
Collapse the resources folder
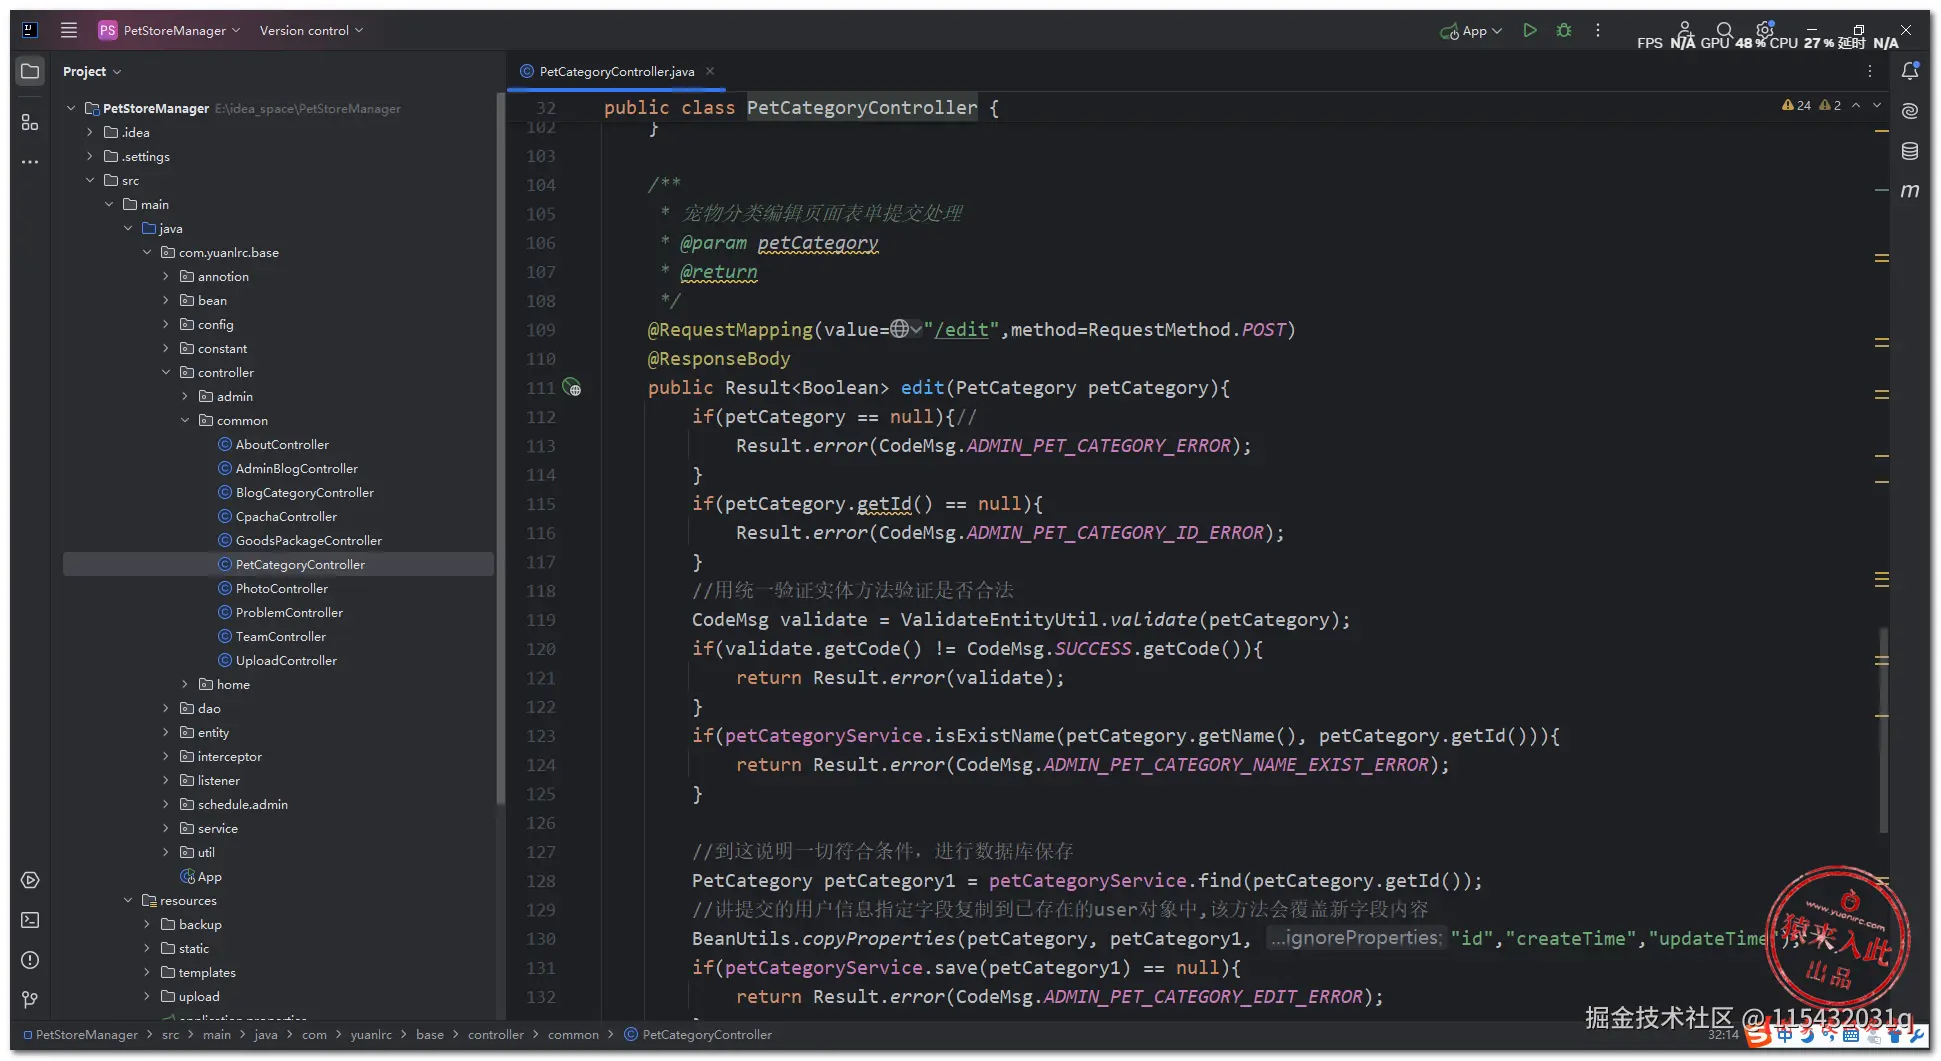tap(127, 900)
